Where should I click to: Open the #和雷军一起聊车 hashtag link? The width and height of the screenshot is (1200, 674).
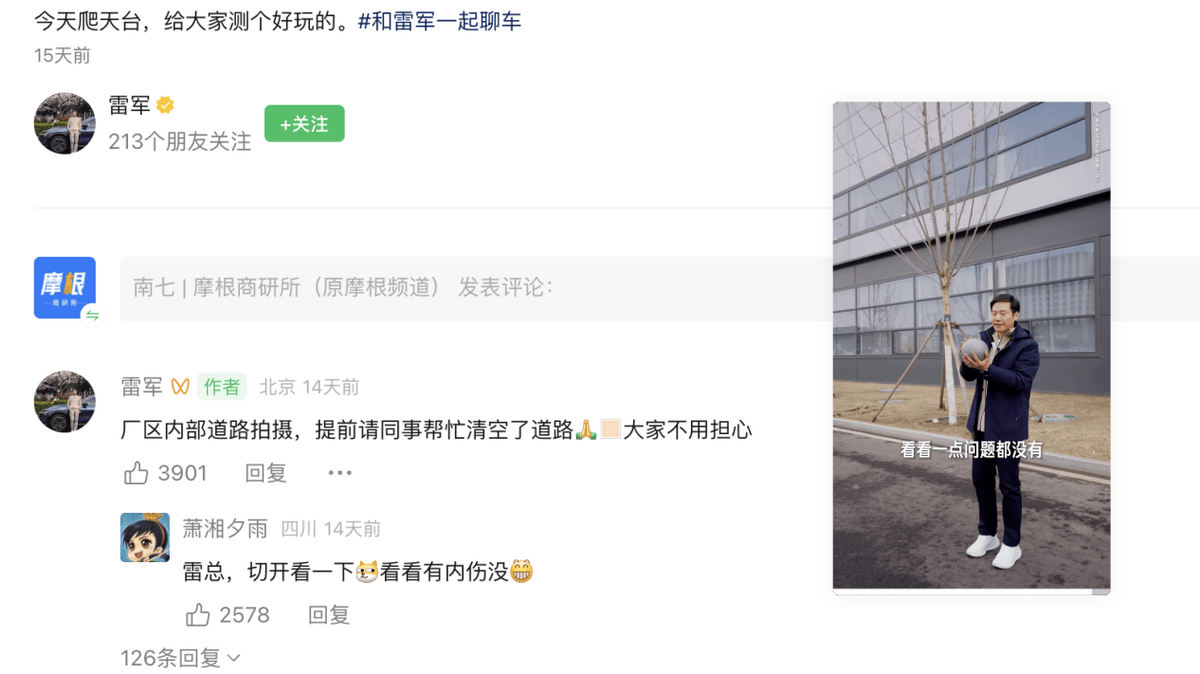(x=439, y=21)
